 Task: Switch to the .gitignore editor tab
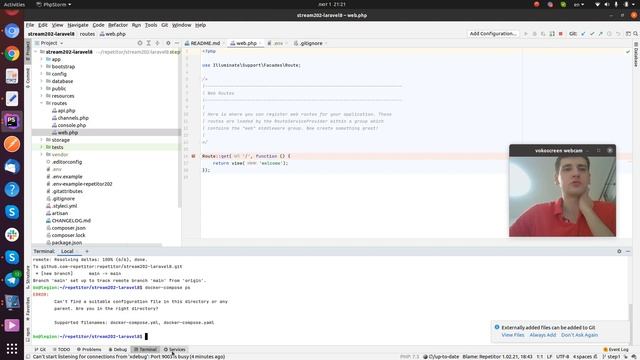311,43
